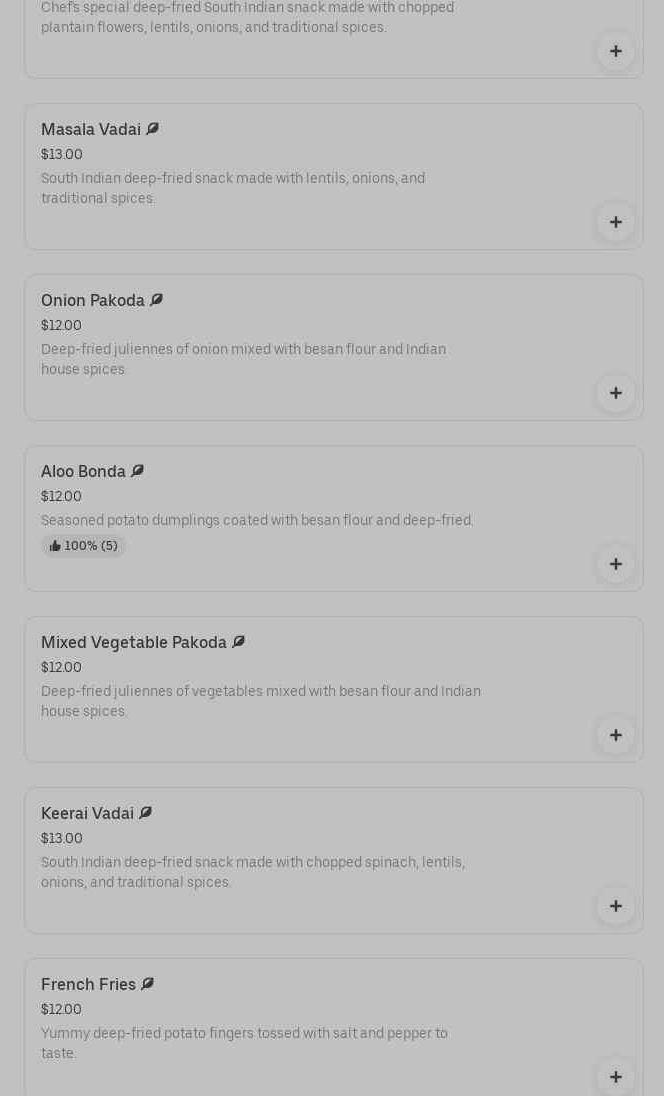
Task: Add Aloo Bonda to cart
Action: click(615, 564)
